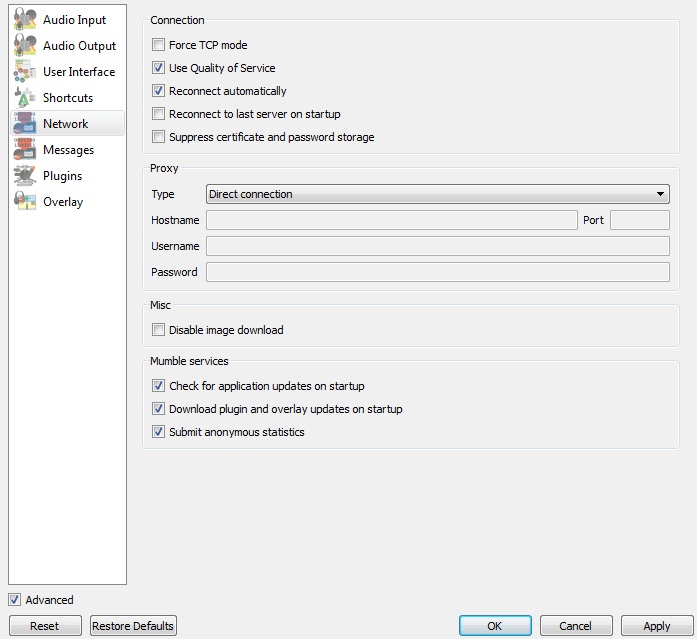The image size is (697, 639).
Task: Click the Restore Defaults button
Action: click(133, 626)
